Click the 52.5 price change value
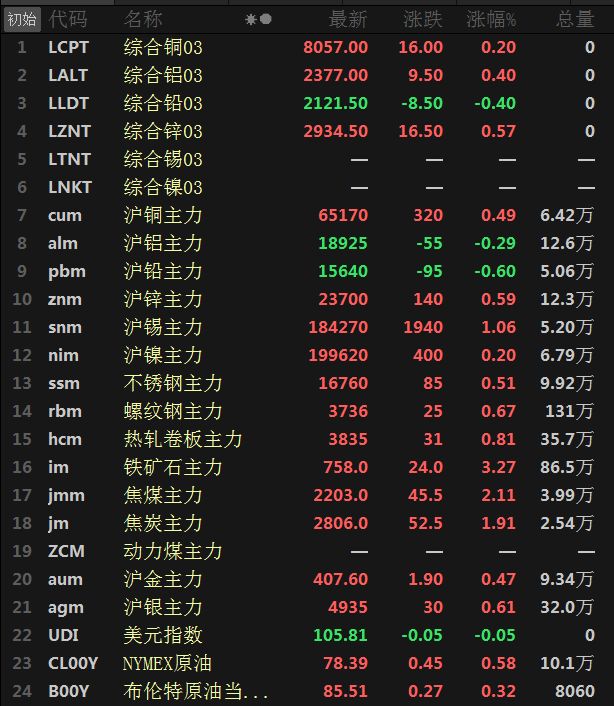The height and width of the screenshot is (706, 614). (425, 523)
